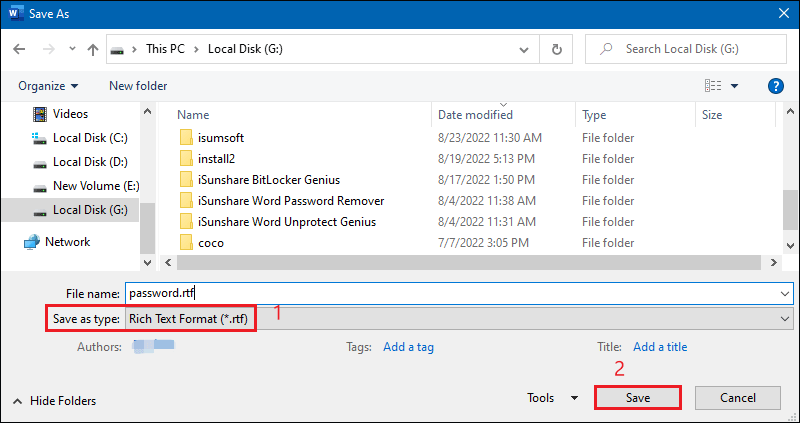
Task: Go forward with the right arrow
Action: pos(48,49)
